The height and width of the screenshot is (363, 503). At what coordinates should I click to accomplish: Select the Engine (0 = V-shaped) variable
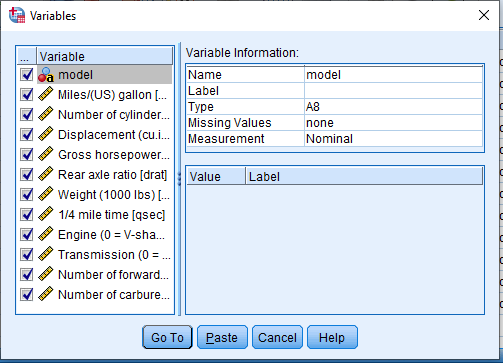(105, 235)
